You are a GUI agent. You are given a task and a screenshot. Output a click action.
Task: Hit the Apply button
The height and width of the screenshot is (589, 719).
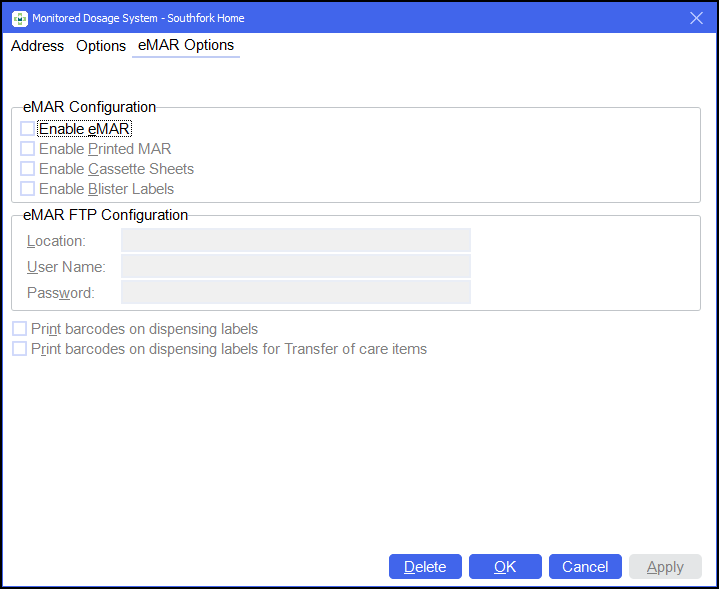665,567
